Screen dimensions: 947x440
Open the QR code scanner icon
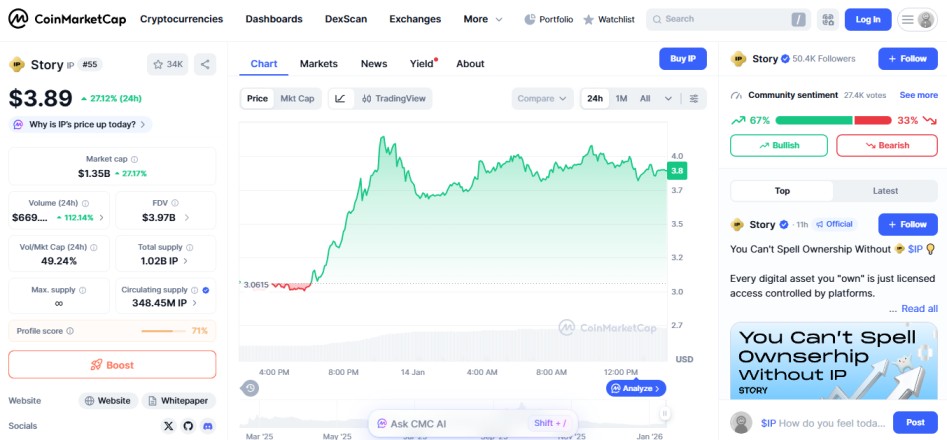pos(827,19)
